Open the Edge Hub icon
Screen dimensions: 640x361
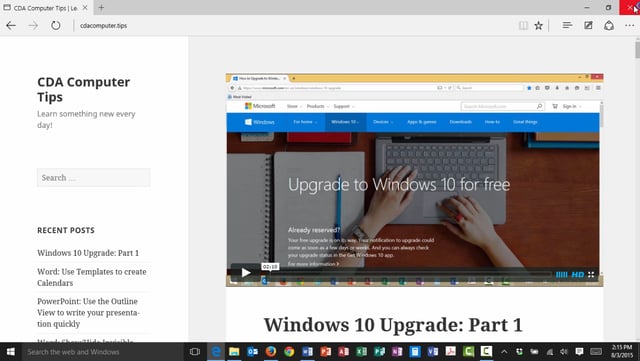click(x=567, y=25)
